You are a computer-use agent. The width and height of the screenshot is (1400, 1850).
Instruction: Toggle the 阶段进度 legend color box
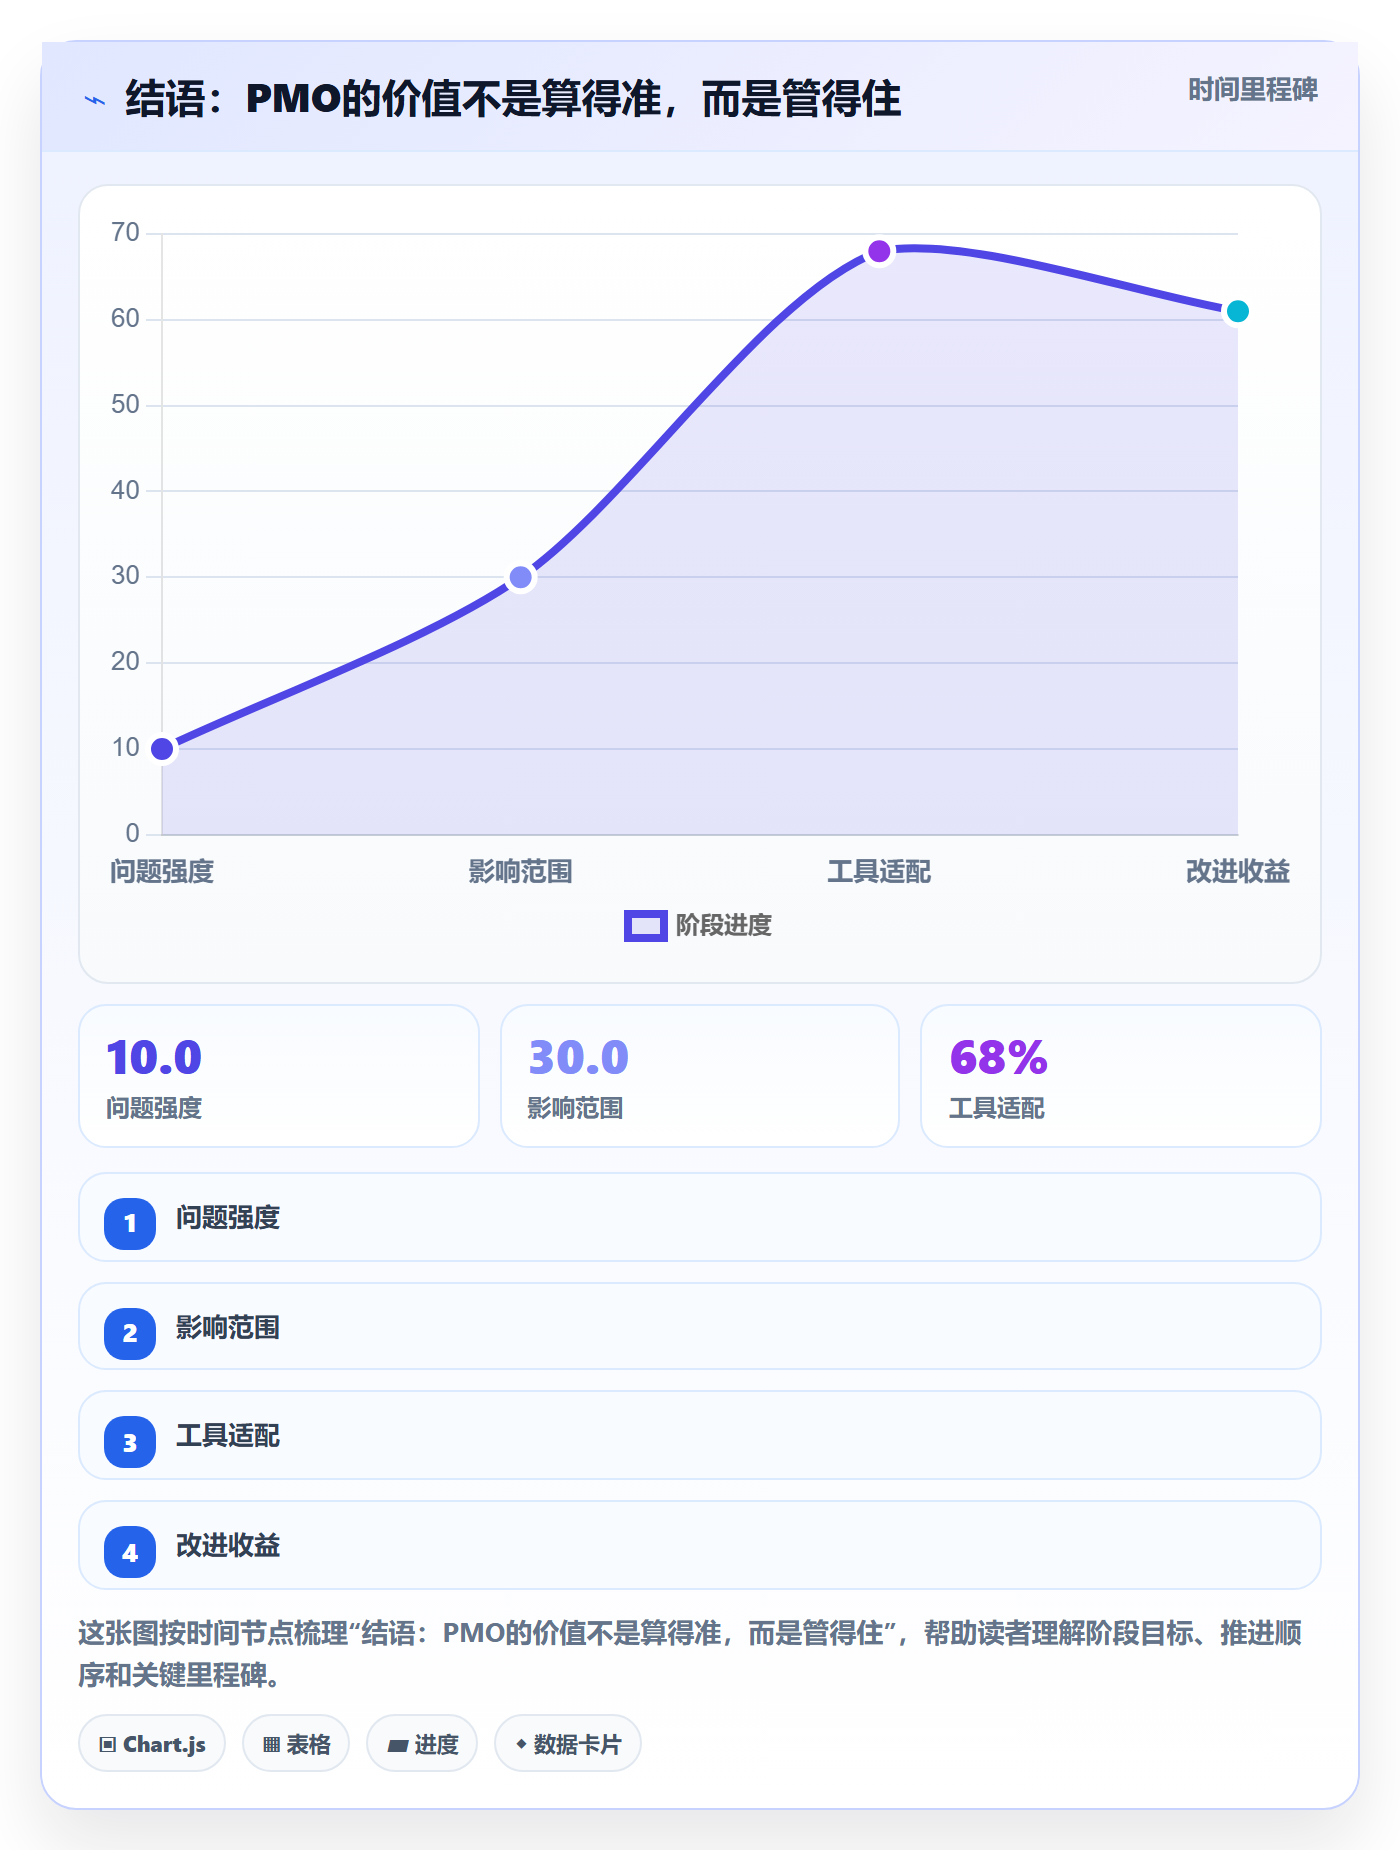[x=645, y=926]
